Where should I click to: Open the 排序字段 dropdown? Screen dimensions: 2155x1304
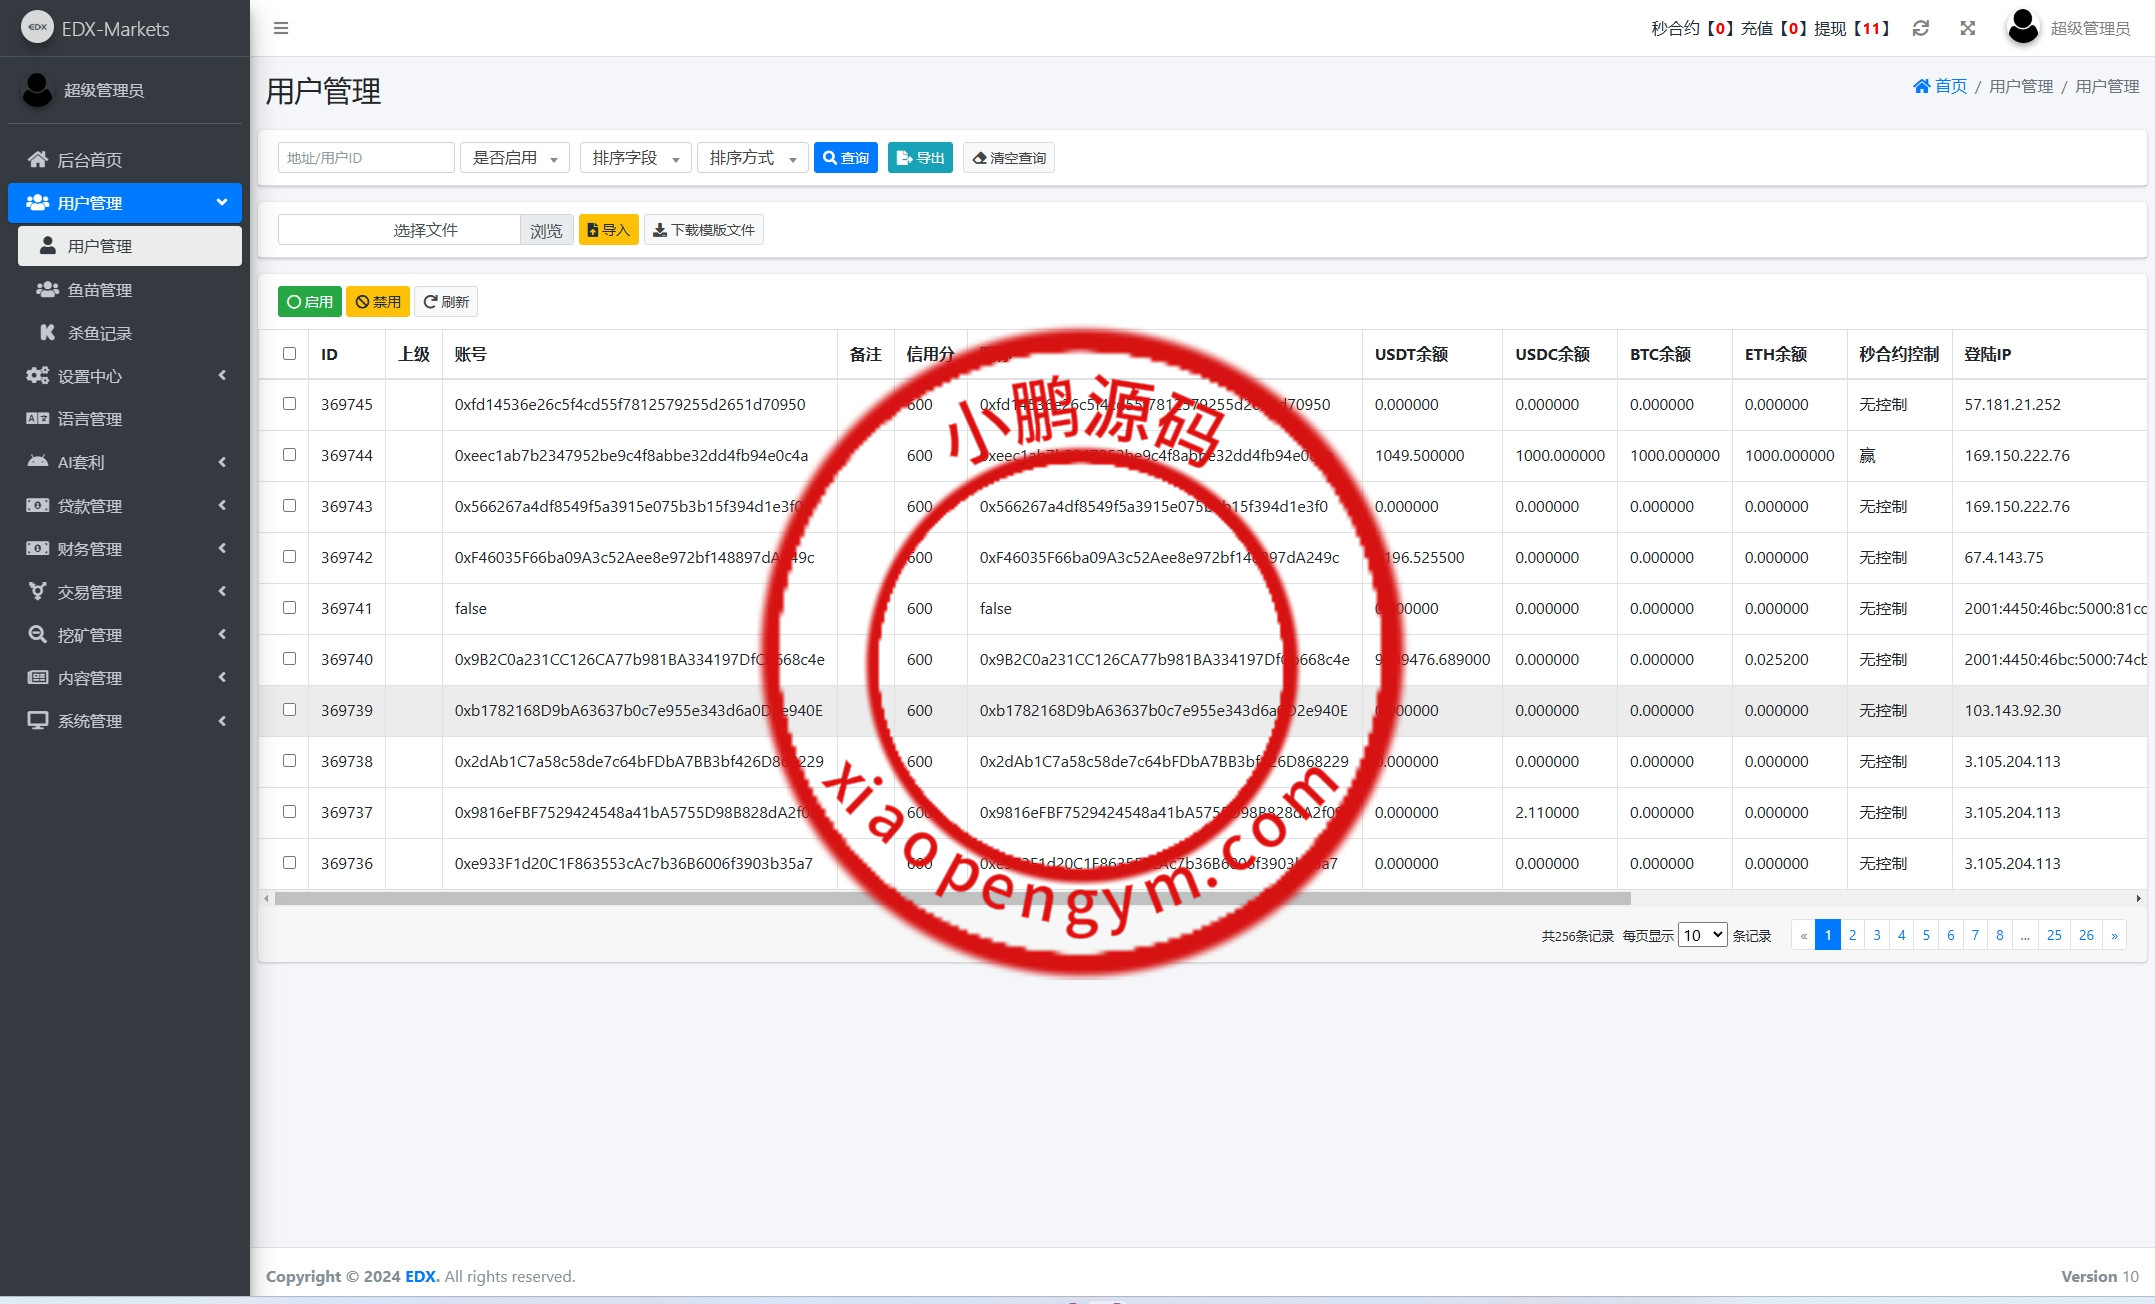click(x=635, y=158)
